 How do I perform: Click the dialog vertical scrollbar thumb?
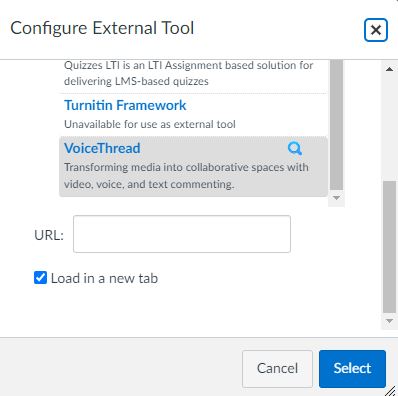click(389, 247)
